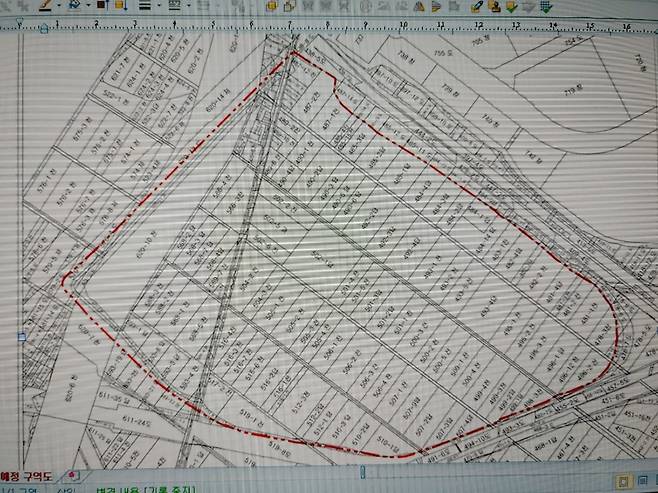Click the green down arrow toolbar icon
The width and height of the screenshot is (658, 493).
pos(509,5)
